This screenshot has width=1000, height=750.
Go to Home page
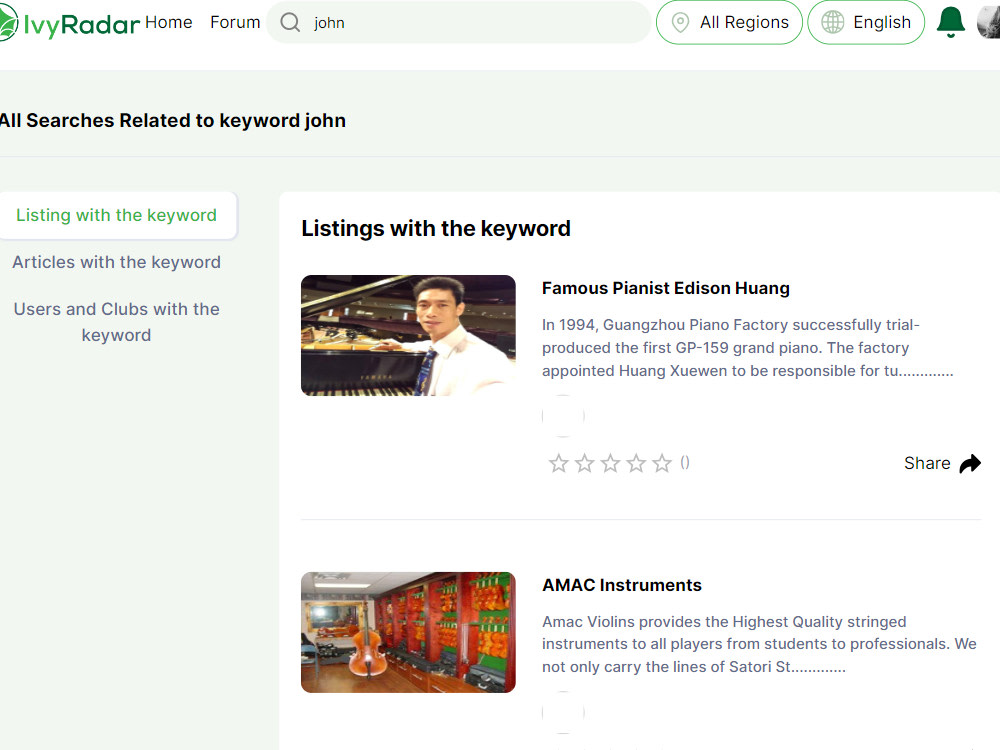tap(168, 22)
